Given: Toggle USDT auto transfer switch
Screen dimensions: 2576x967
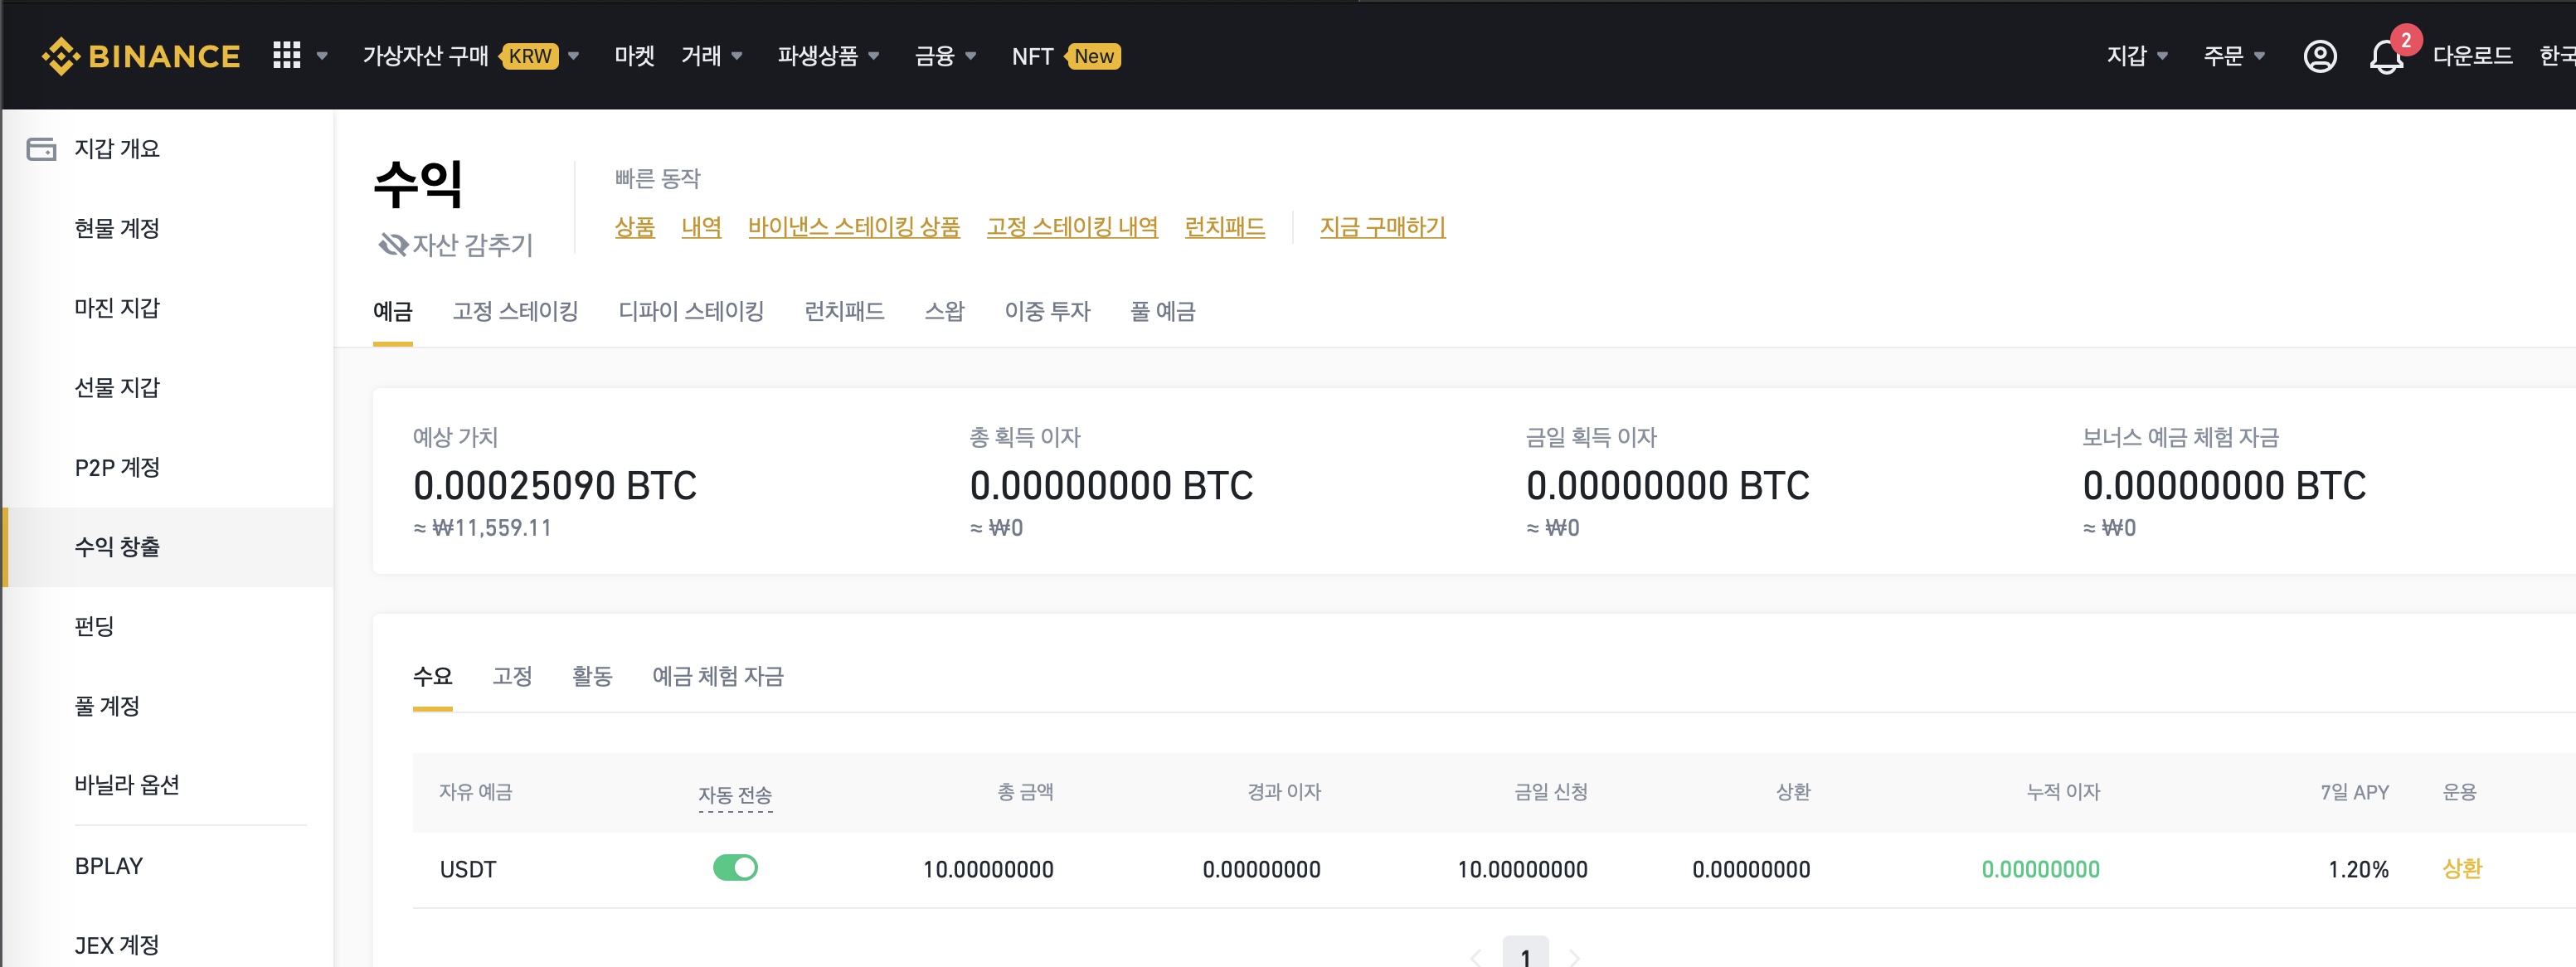Looking at the screenshot, I should point(735,868).
